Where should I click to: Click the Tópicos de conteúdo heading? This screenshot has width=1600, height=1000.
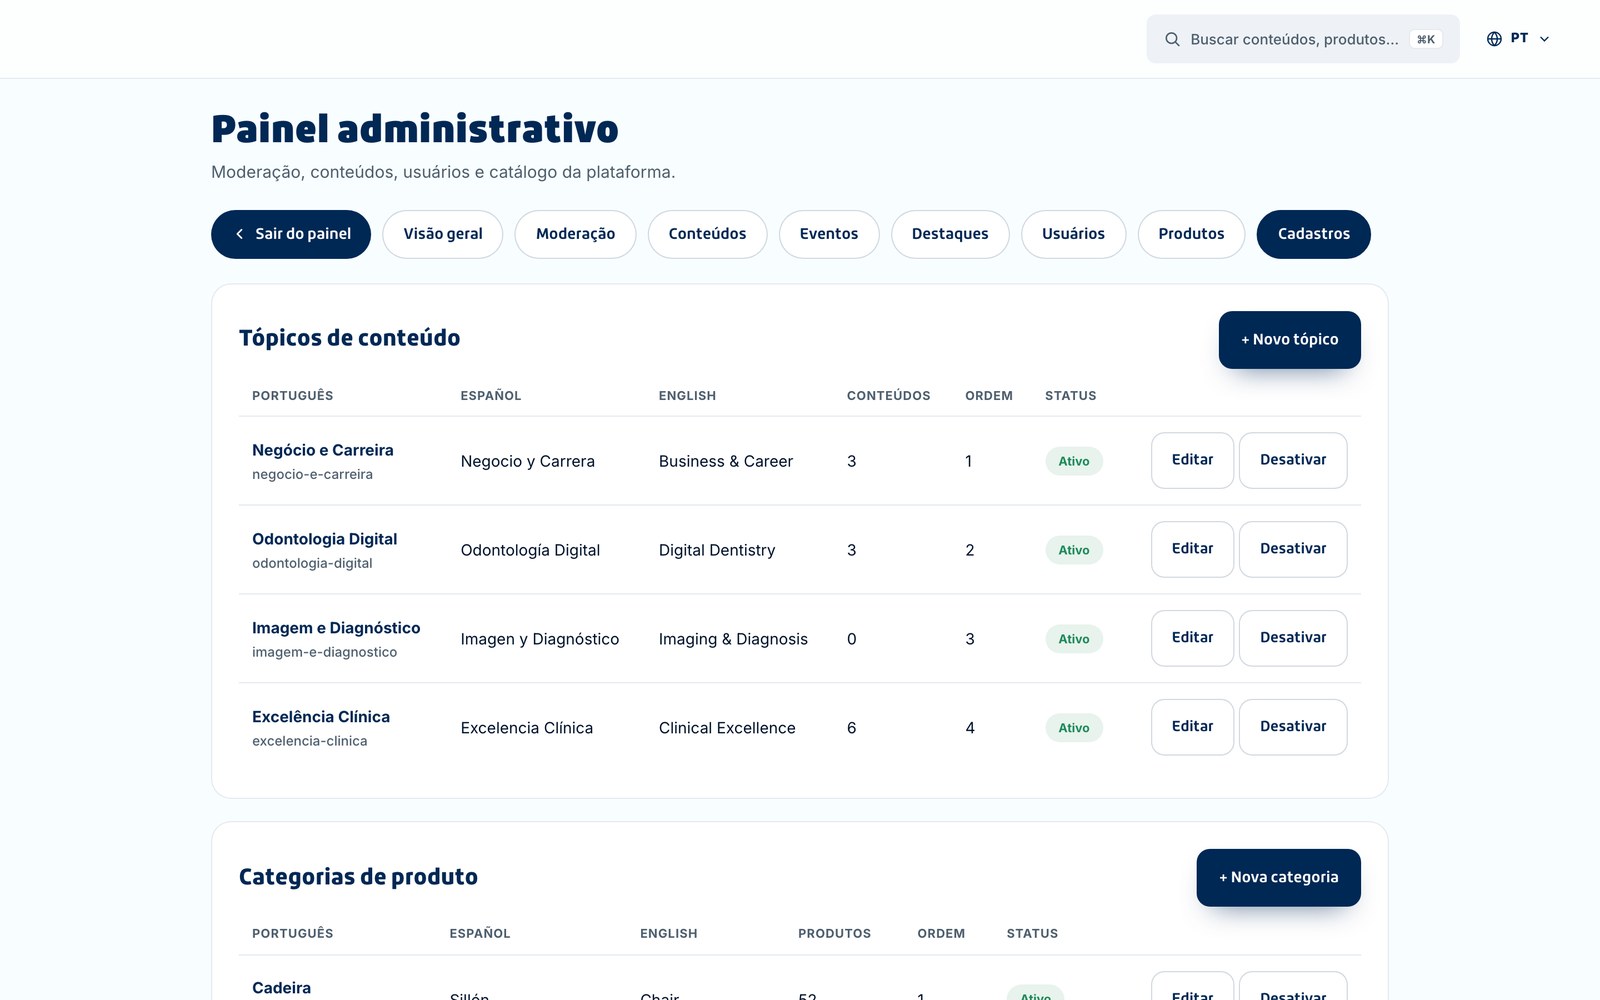[349, 338]
